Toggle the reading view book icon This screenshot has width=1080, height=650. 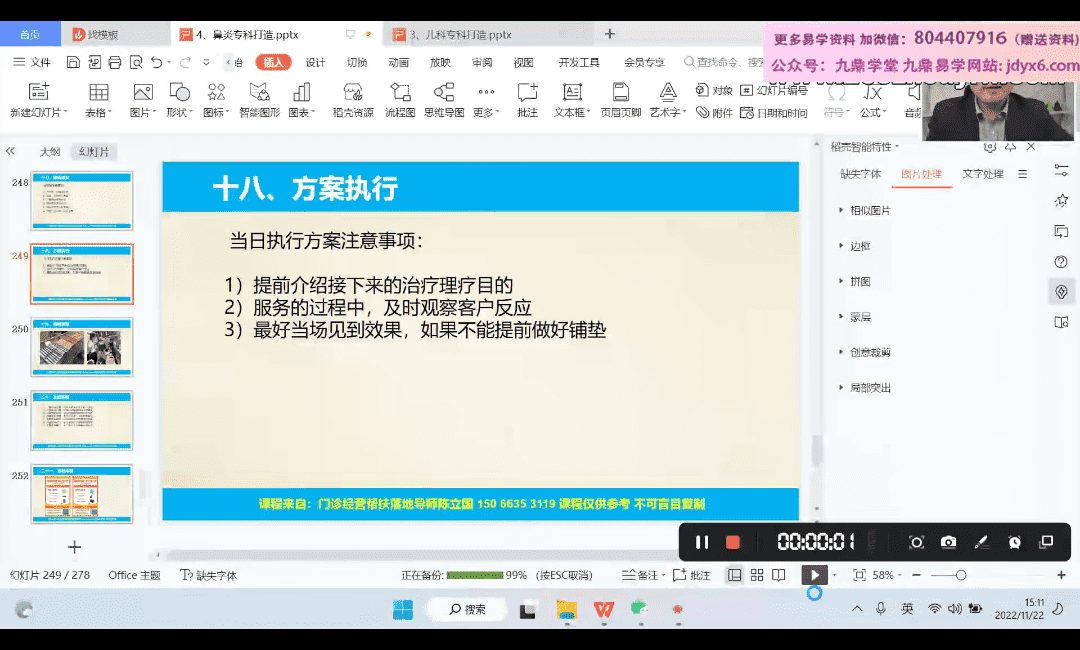tap(779, 575)
